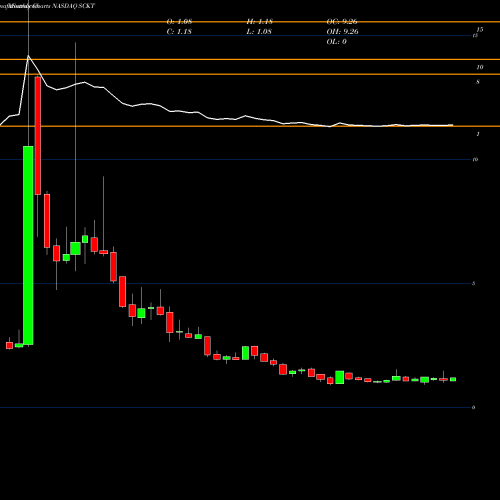
Task: Click the axis label 8 in the upper scale
Action: pos(478,82)
